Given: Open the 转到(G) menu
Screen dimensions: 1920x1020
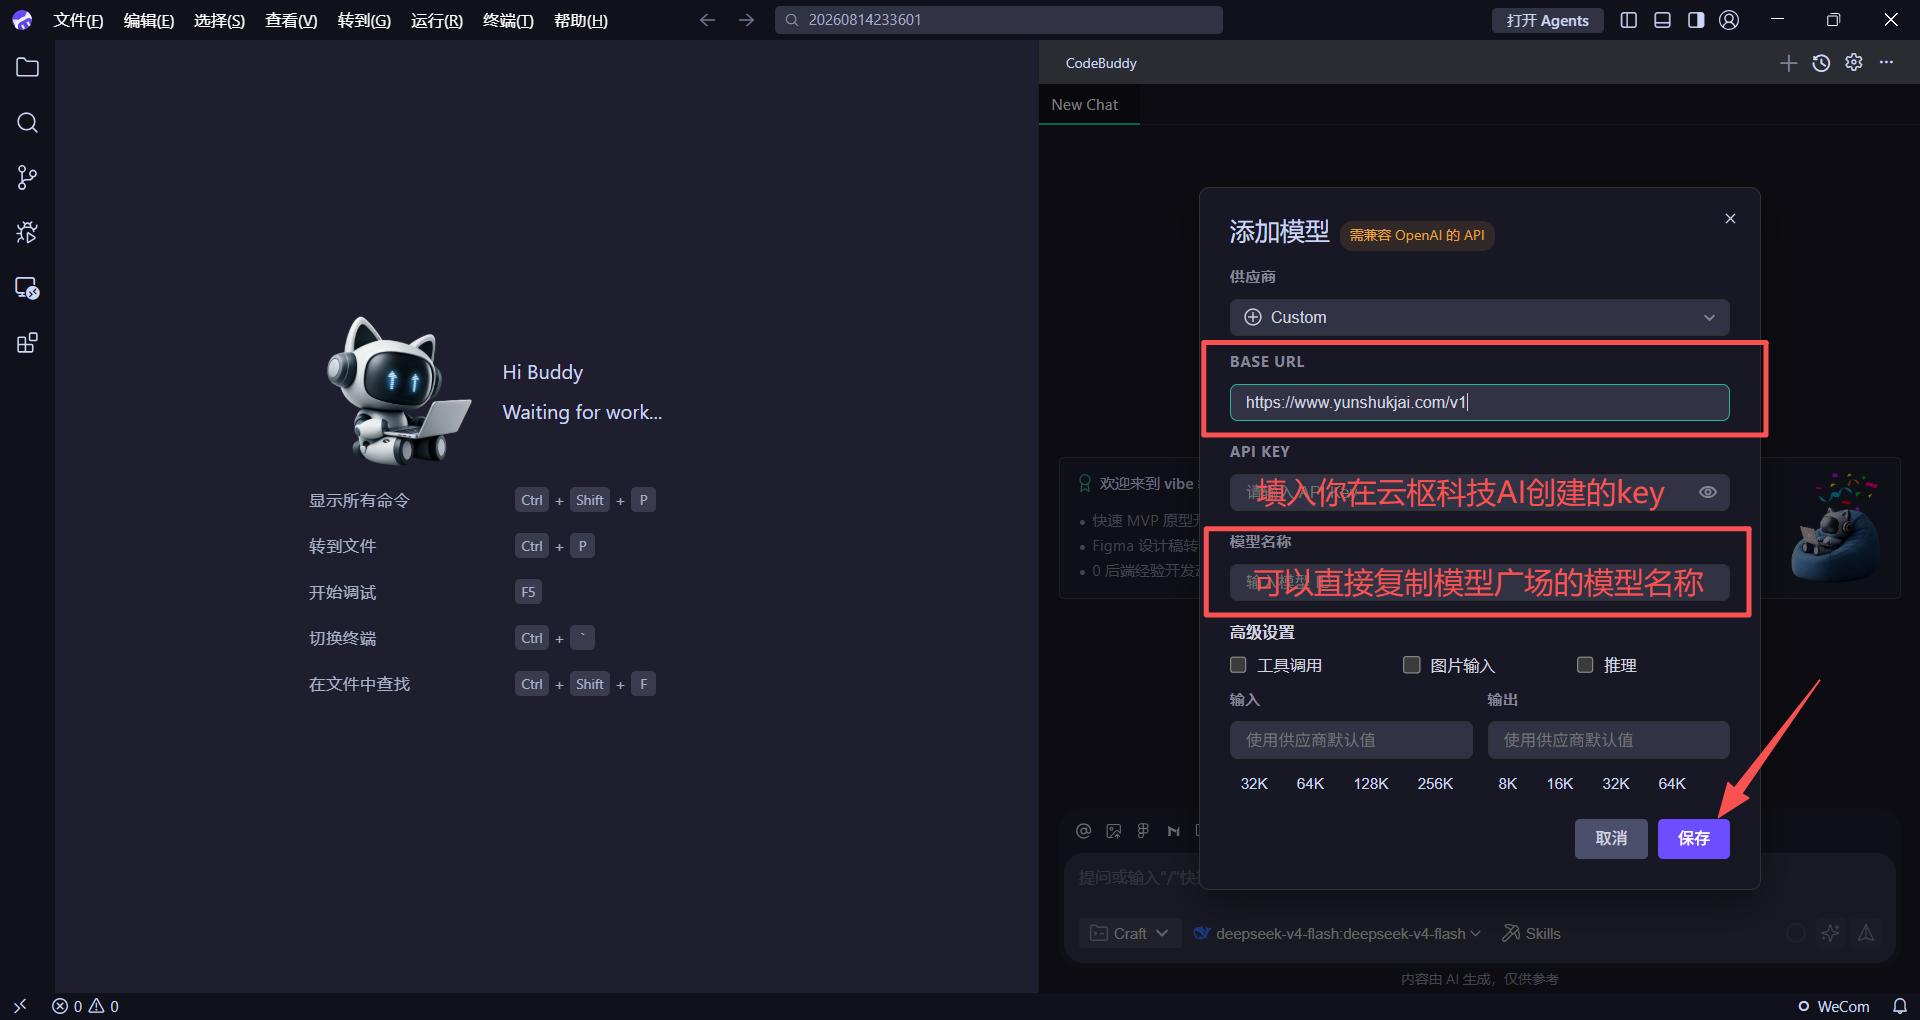Looking at the screenshot, I should [x=364, y=20].
